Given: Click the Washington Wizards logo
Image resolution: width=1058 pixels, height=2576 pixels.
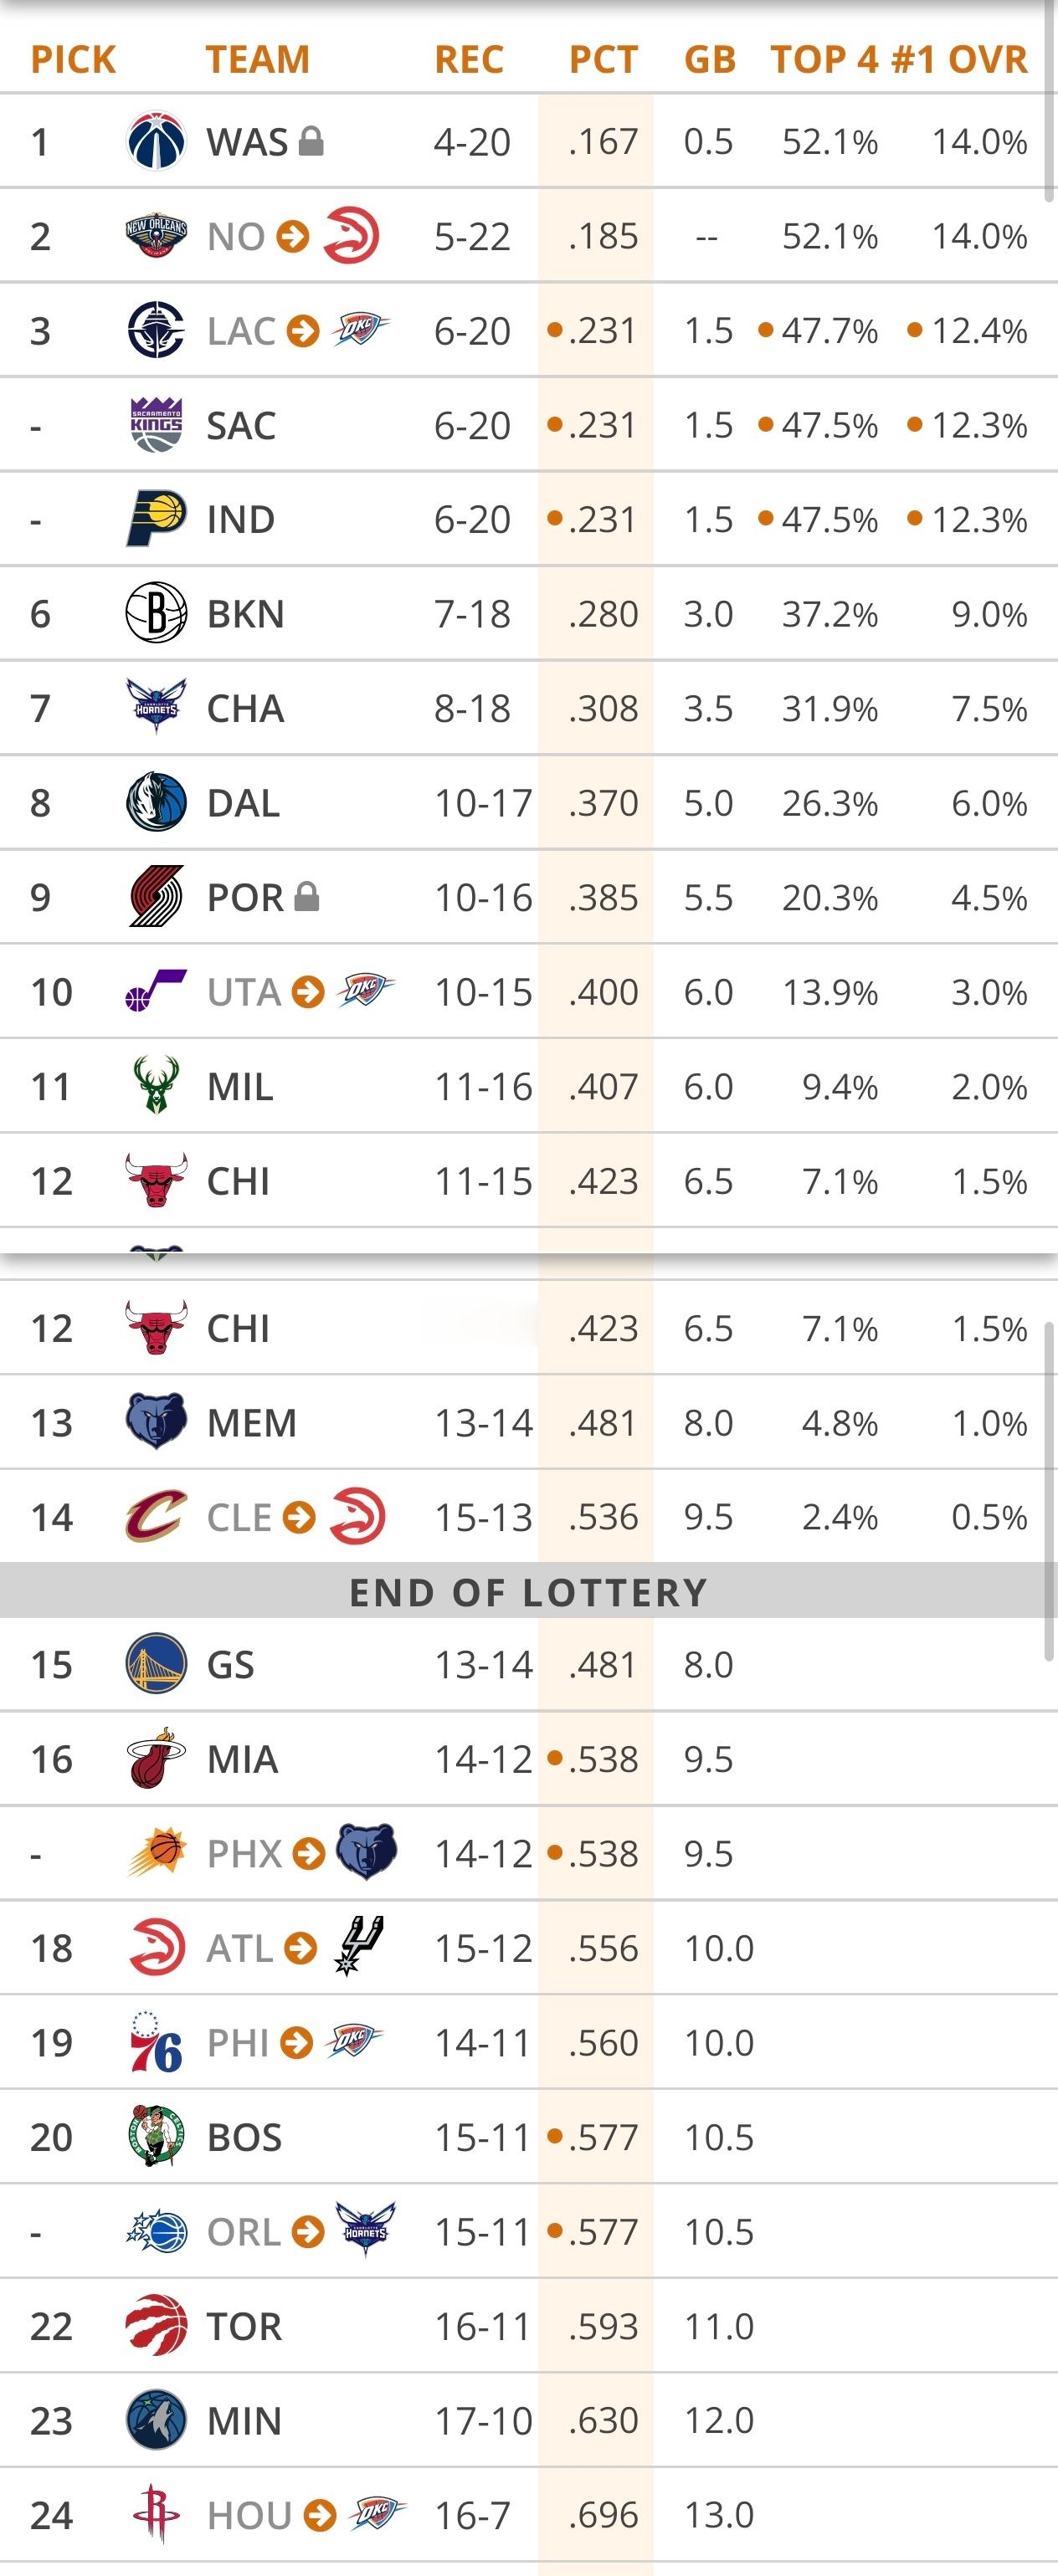Looking at the screenshot, I should [x=156, y=141].
